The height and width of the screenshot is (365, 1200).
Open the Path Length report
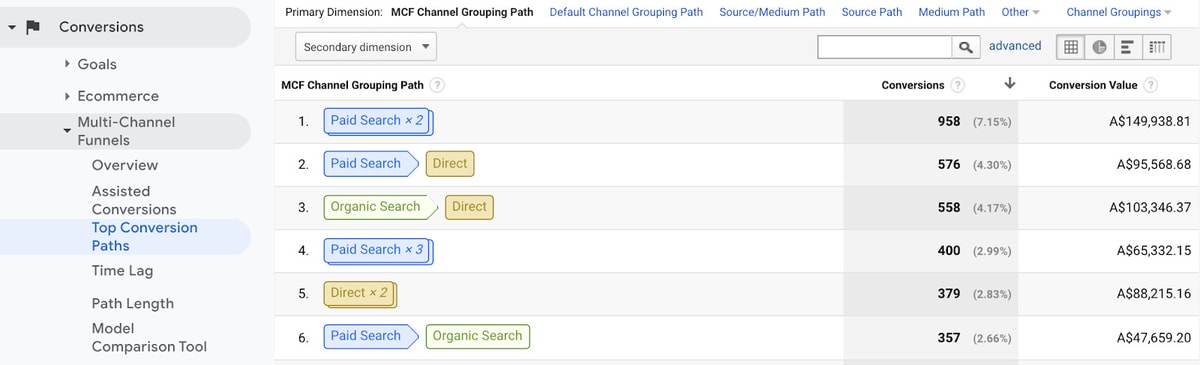tap(133, 303)
